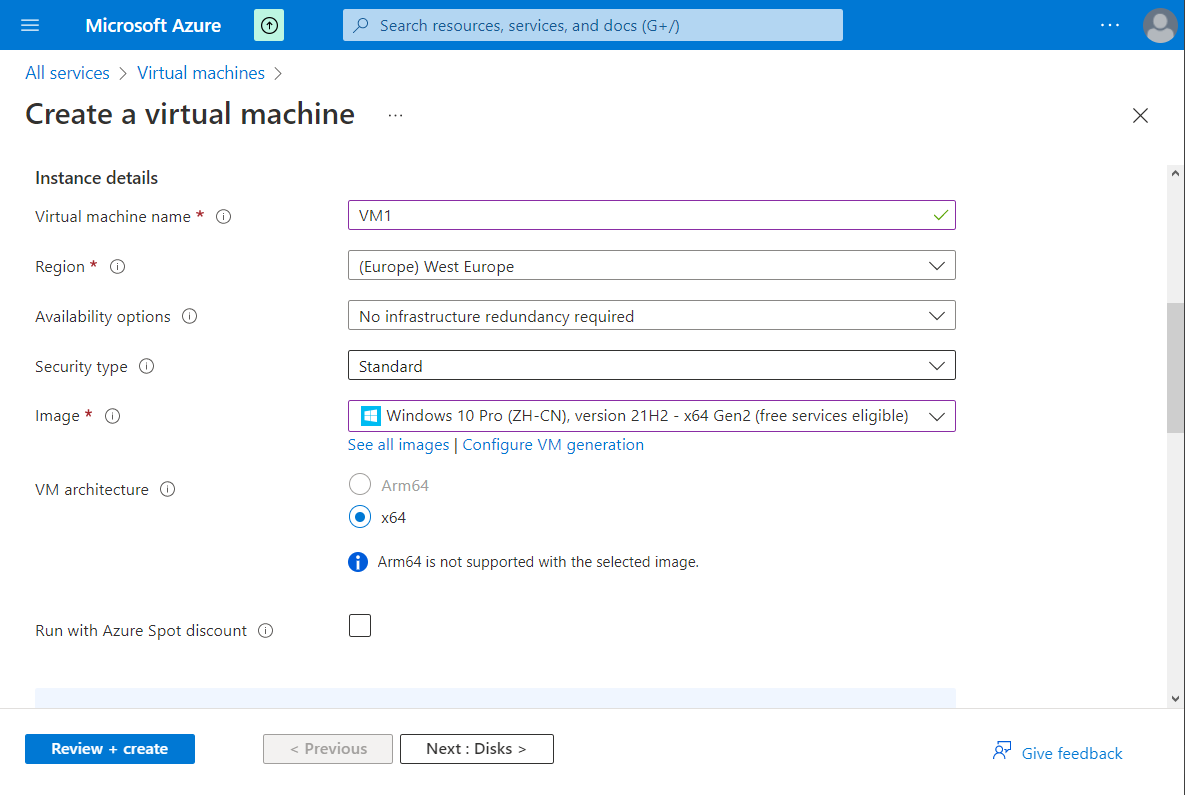Click the scrollbar up arrow
Image resolution: width=1185 pixels, height=795 pixels.
[1175, 174]
